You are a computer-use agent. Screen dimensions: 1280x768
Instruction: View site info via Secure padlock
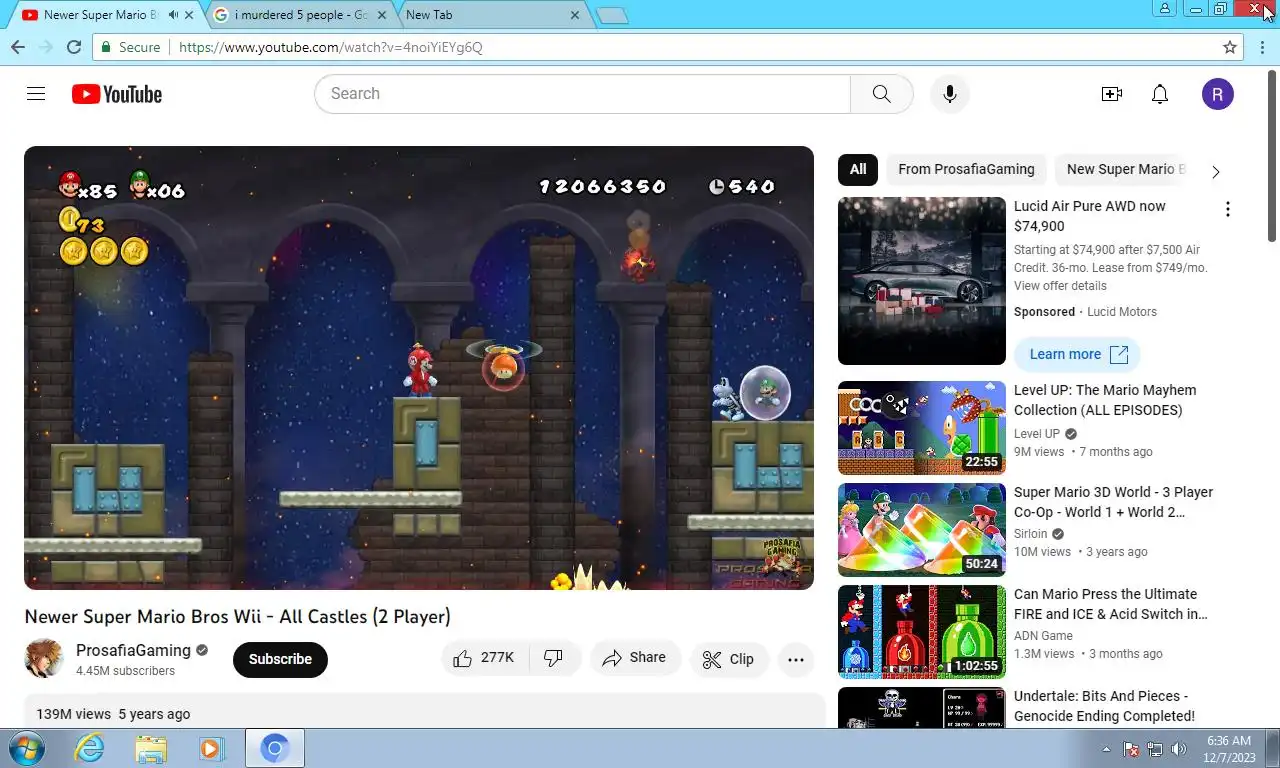(130, 47)
